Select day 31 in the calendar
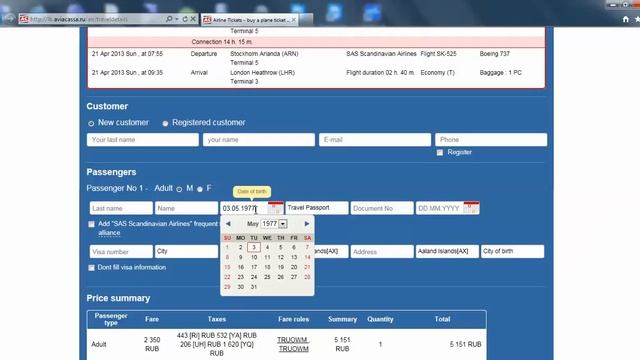Viewport: 640px width, 360px height. pos(254,287)
